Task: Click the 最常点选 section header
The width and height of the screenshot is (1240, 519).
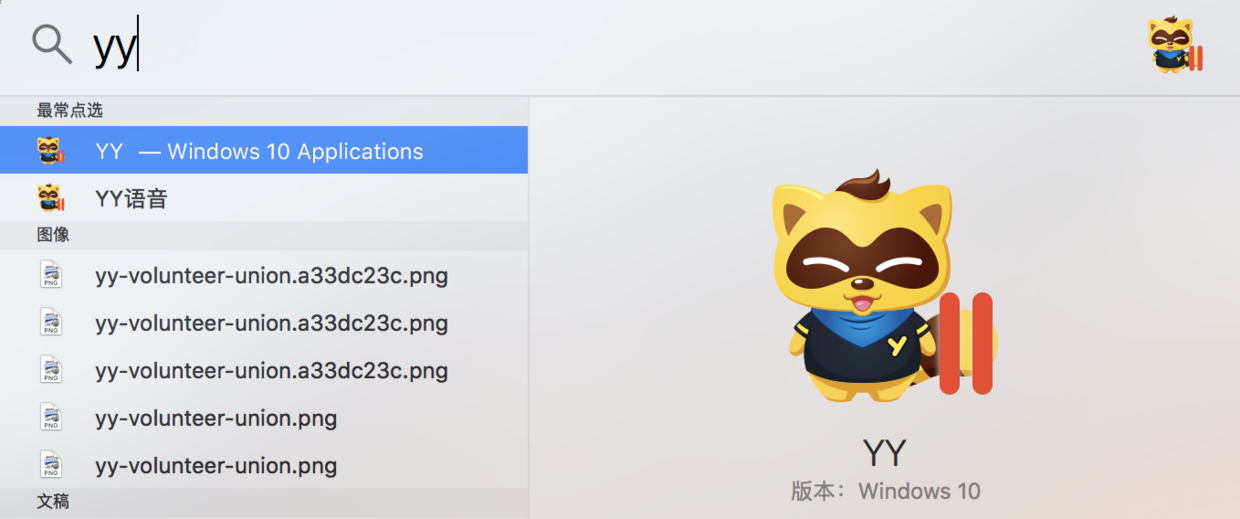Action: (x=70, y=110)
